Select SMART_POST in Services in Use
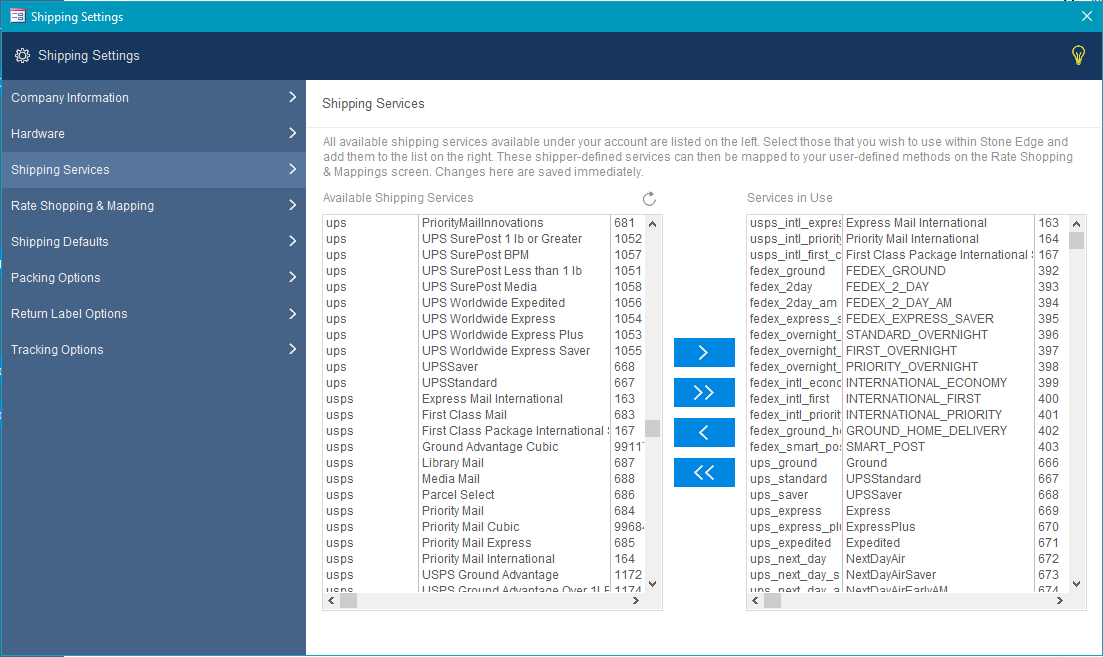The width and height of the screenshot is (1103, 657). click(x=907, y=447)
